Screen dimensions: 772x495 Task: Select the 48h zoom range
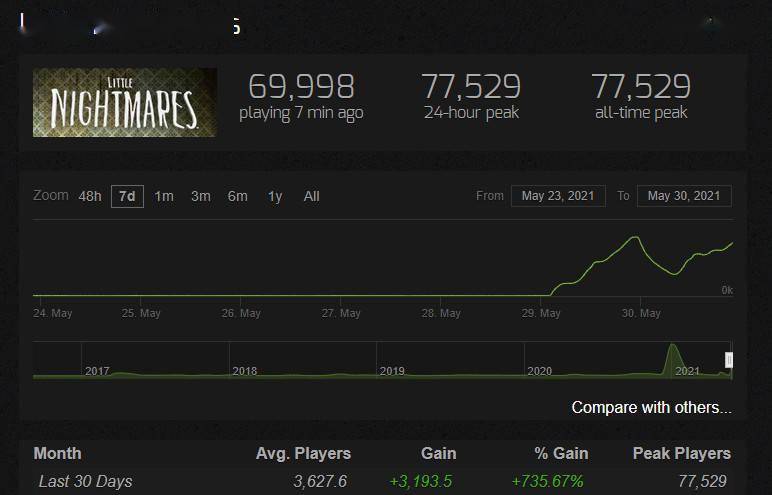point(90,197)
